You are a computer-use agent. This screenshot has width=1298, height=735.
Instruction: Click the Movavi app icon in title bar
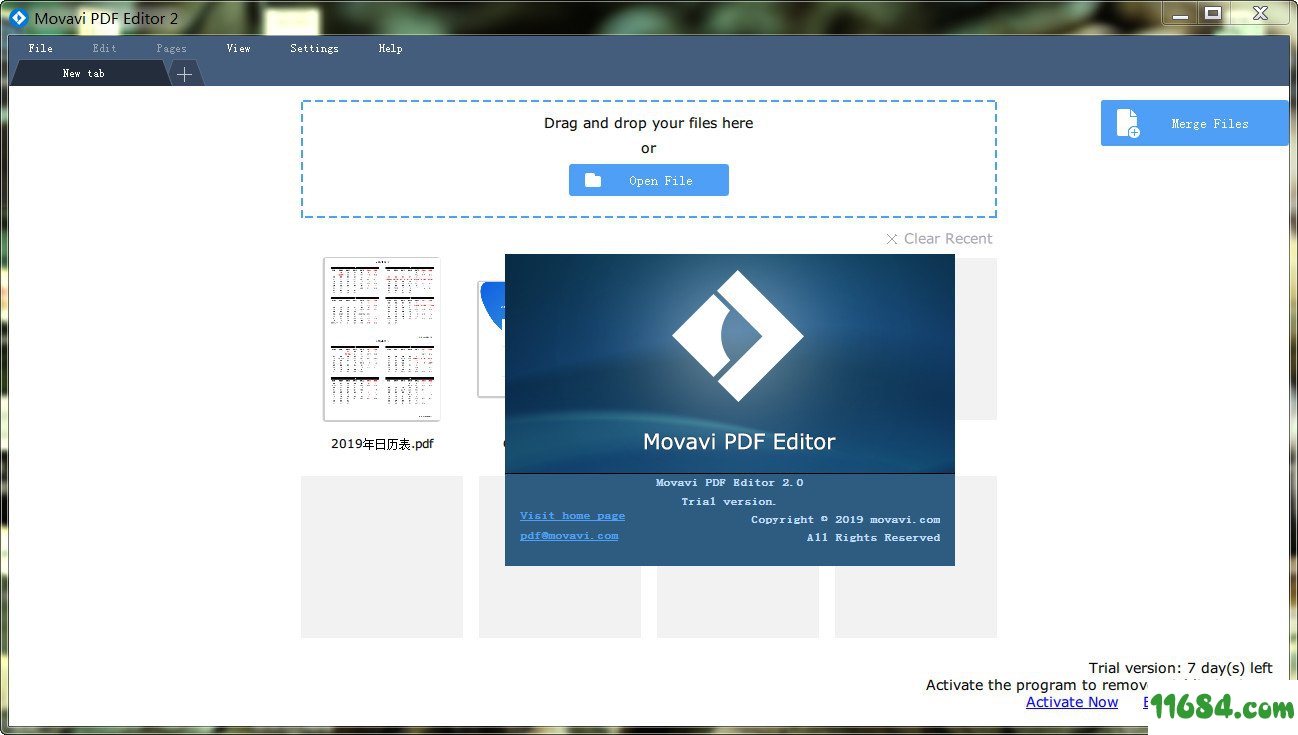point(18,18)
